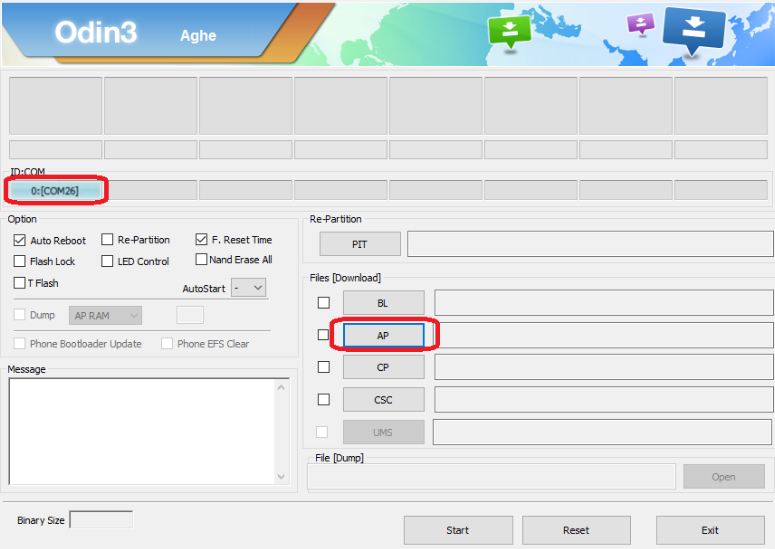Screen dimensions: 775x549
Task: Click the CP file button
Action: coord(384,368)
